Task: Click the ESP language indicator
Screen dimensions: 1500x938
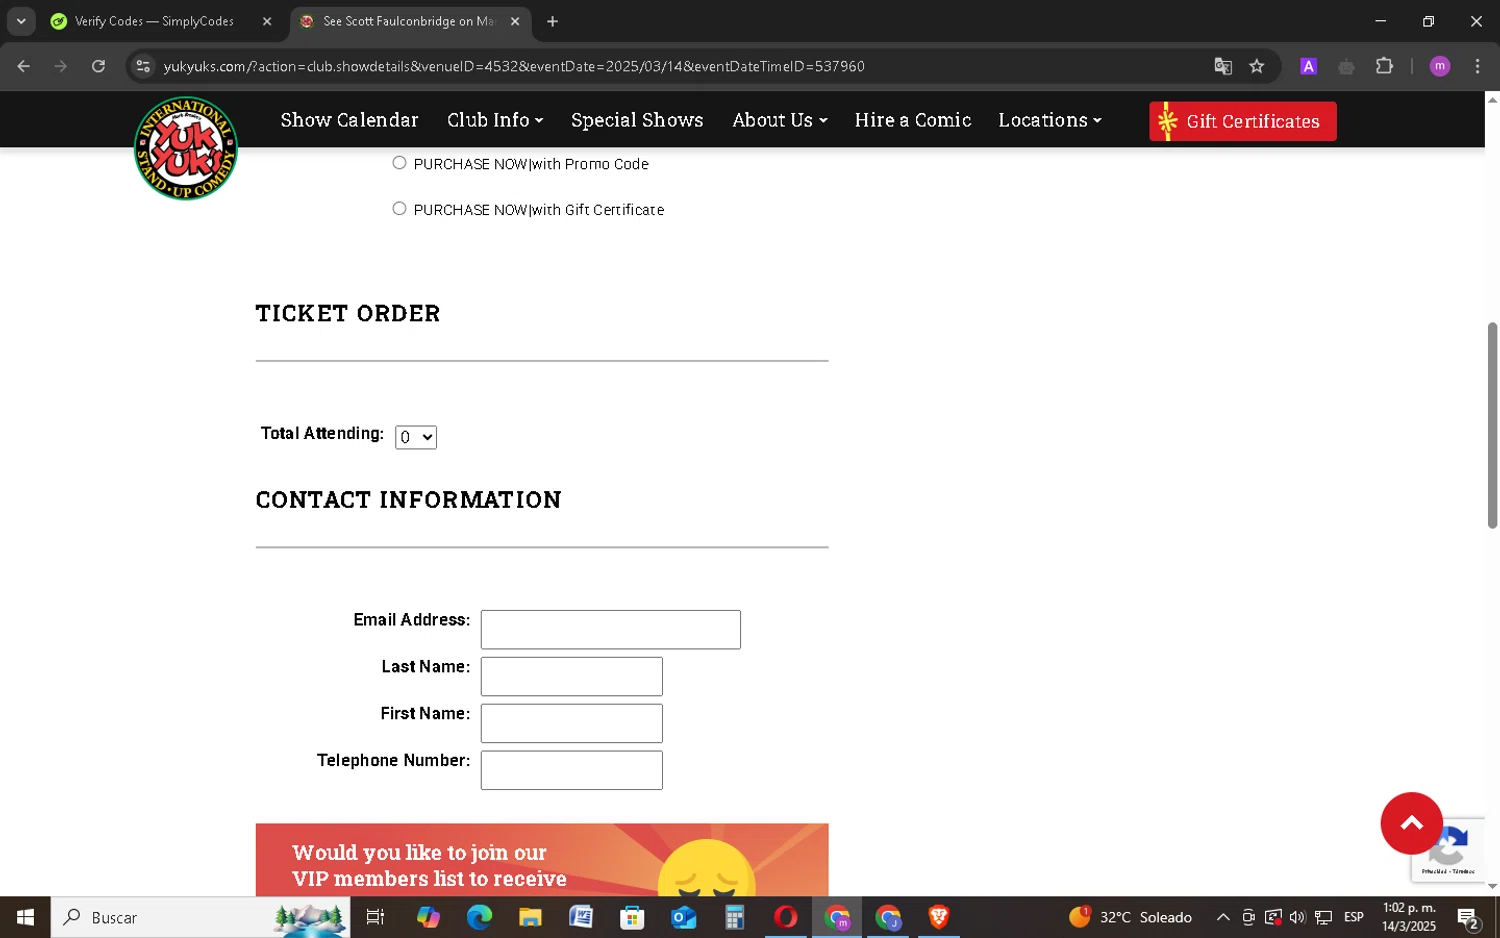Action: (x=1354, y=917)
